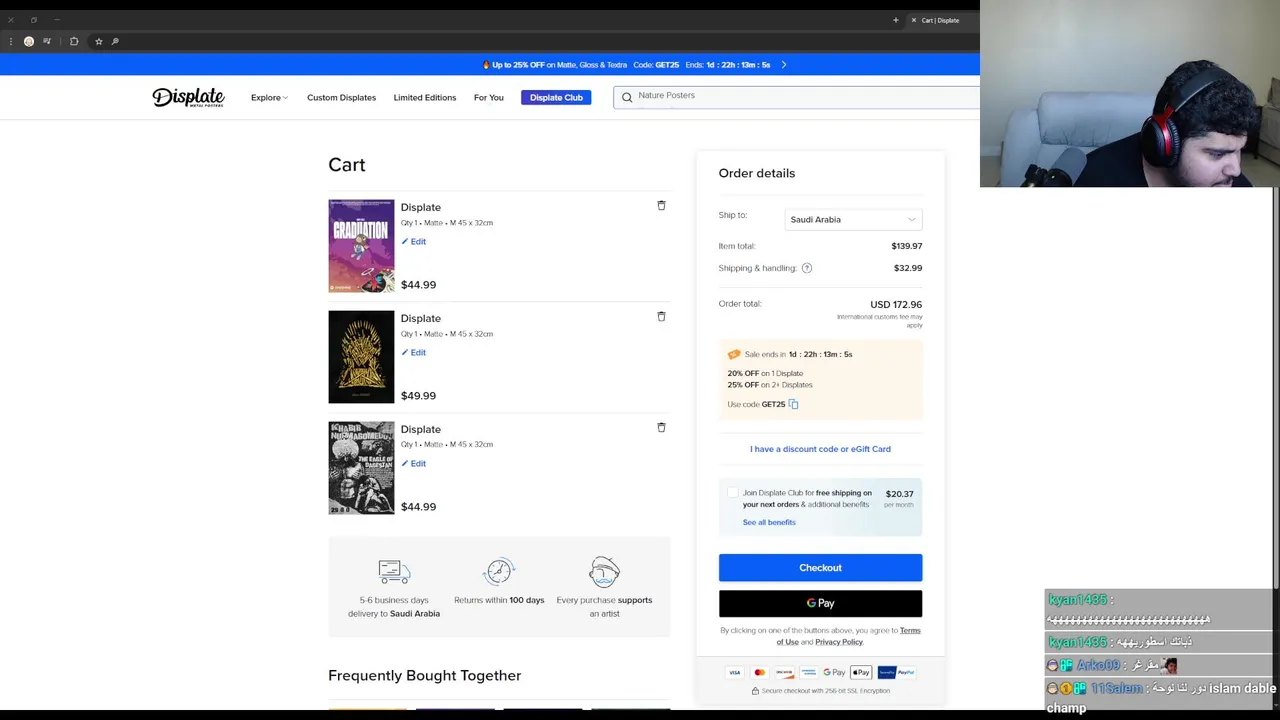Open the golden throne poster thumbnail
This screenshot has height=720, width=1280.
click(x=361, y=357)
